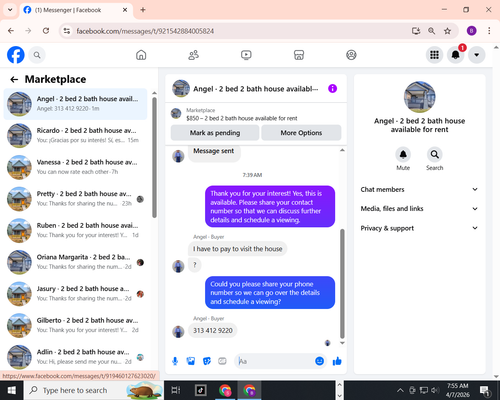This screenshot has height=400, width=500.
Task: Open the Marketplace storefront icon
Action: tap(299, 55)
